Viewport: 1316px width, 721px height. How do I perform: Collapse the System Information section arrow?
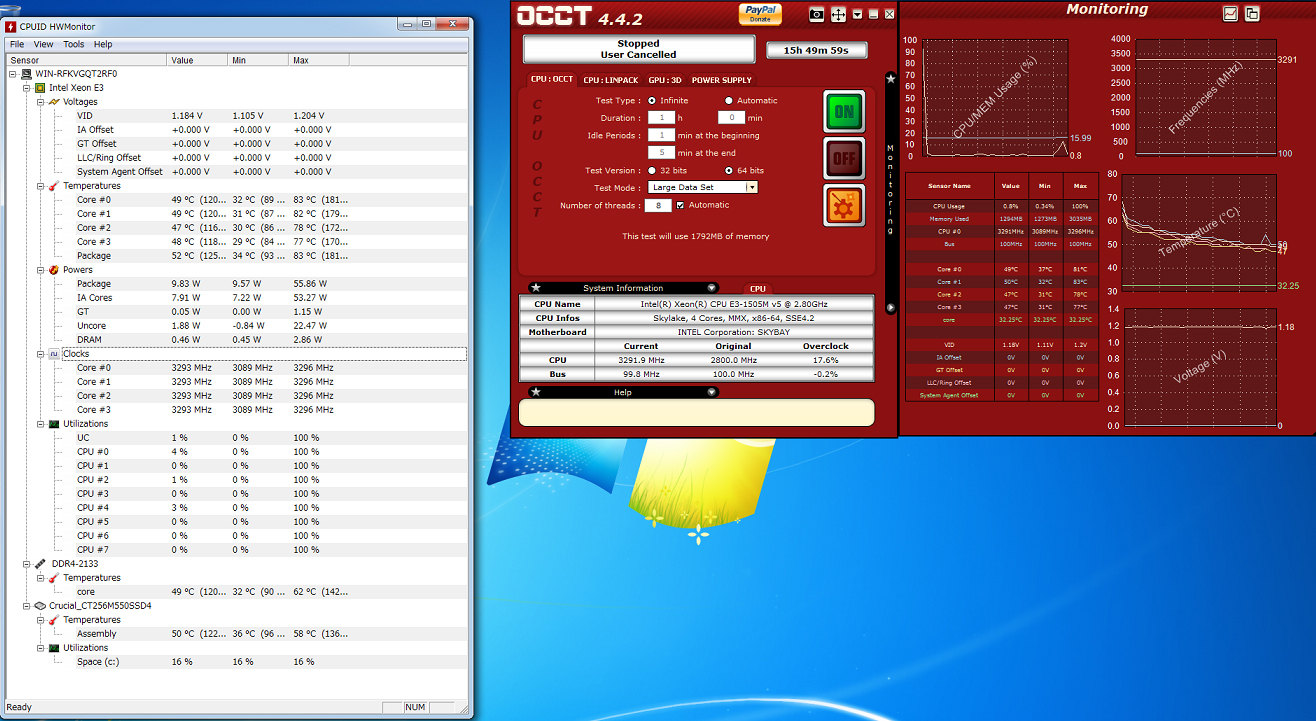[x=711, y=288]
